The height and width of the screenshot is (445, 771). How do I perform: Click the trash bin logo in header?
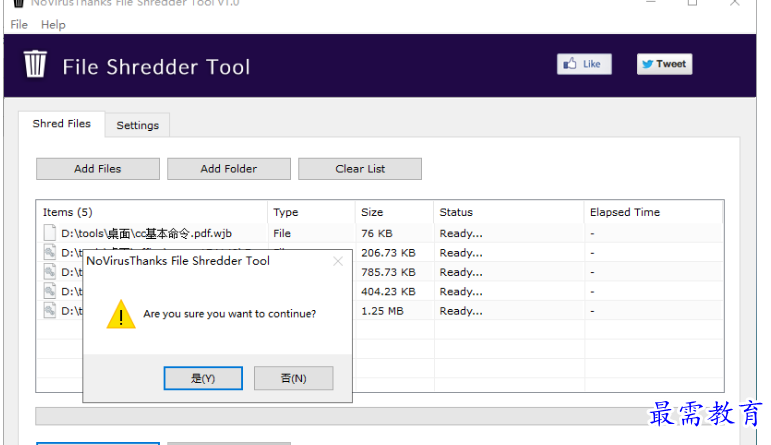[35, 64]
